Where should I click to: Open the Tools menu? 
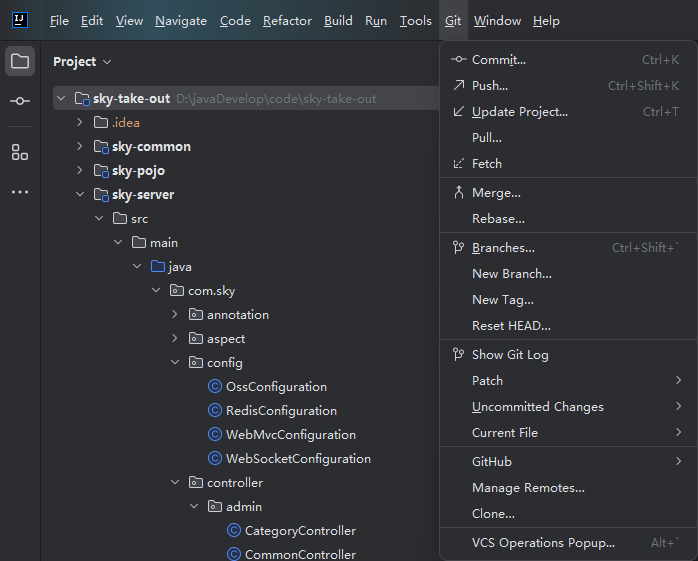point(415,21)
